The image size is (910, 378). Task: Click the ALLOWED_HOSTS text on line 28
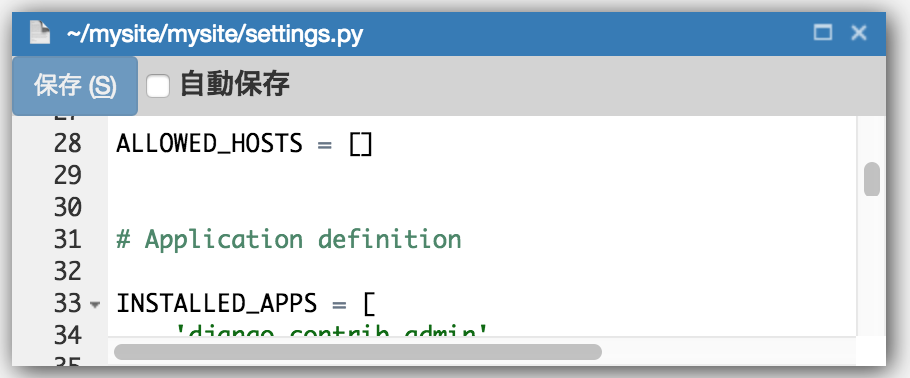pyautogui.click(x=210, y=143)
